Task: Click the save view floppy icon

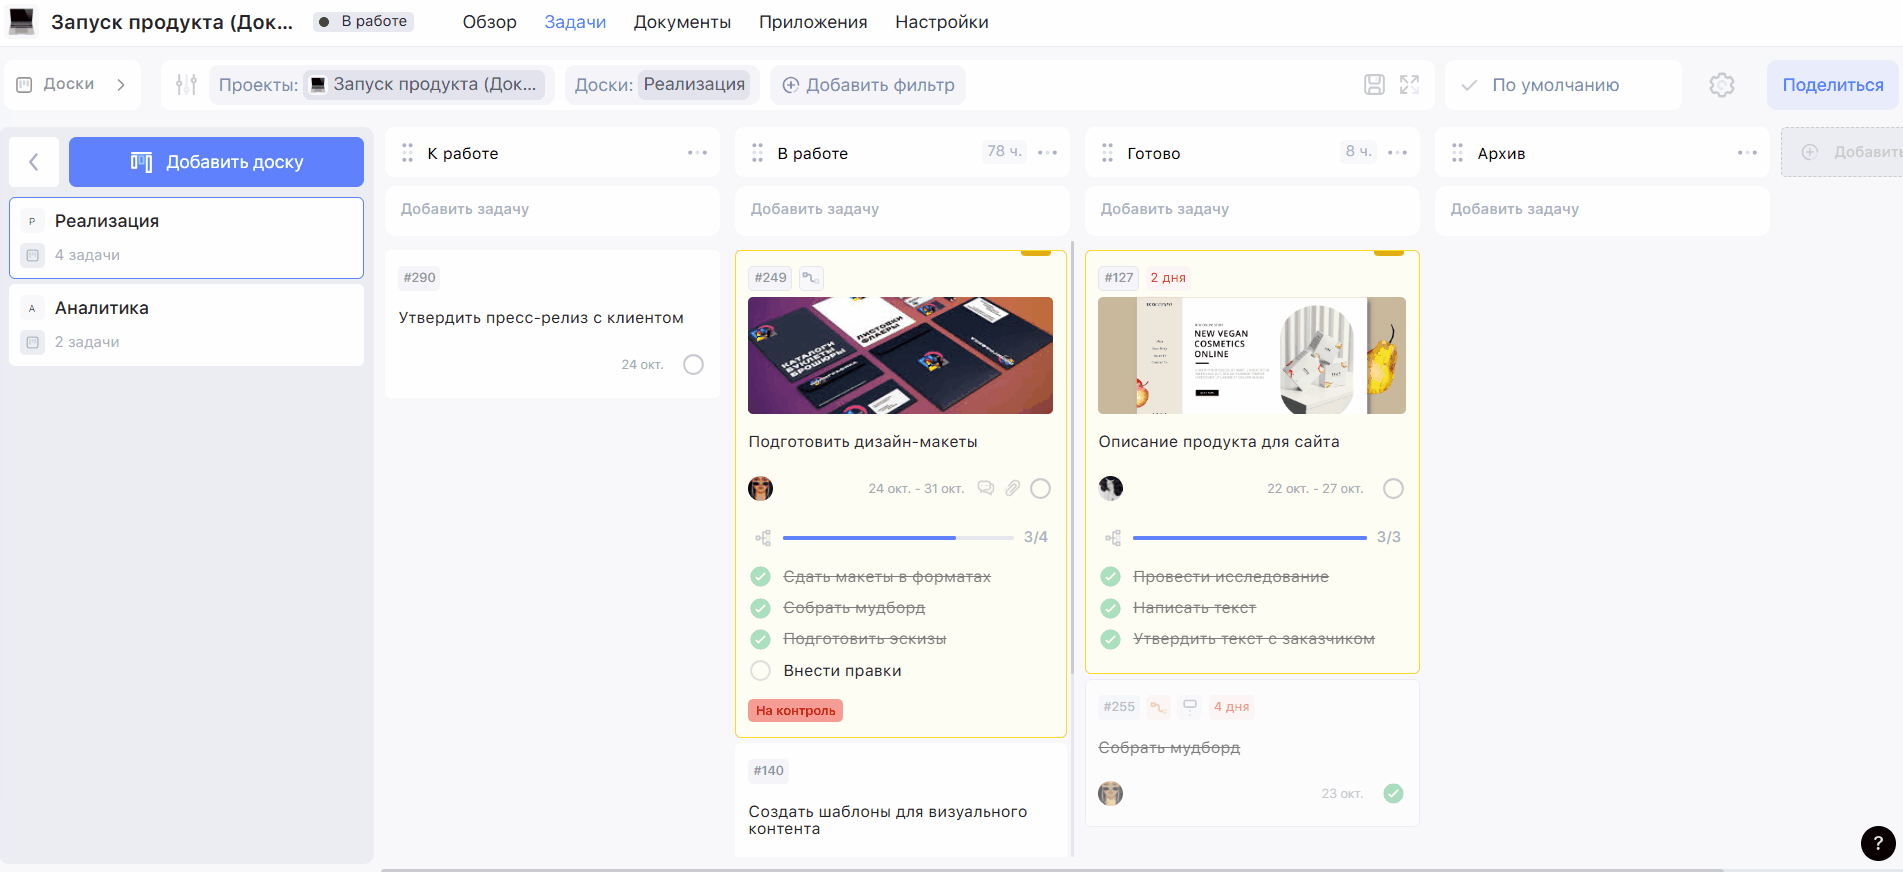Action: (x=1374, y=85)
